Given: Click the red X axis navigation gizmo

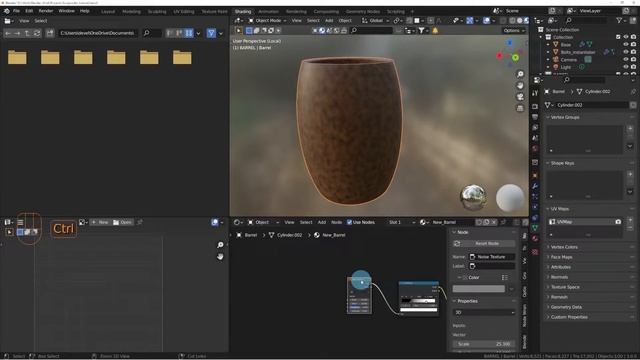Looking at the screenshot, I should click(500, 56).
